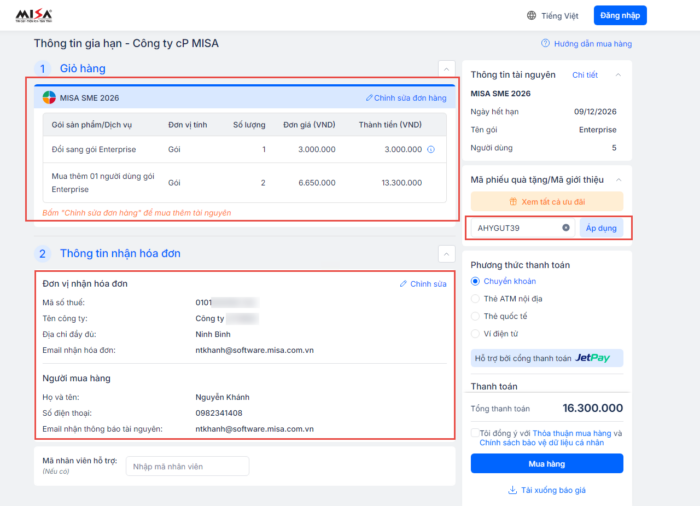Screen dimensions: 700x506
Task: Clear the voucher code with the x icon
Action: click(x=565, y=228)
